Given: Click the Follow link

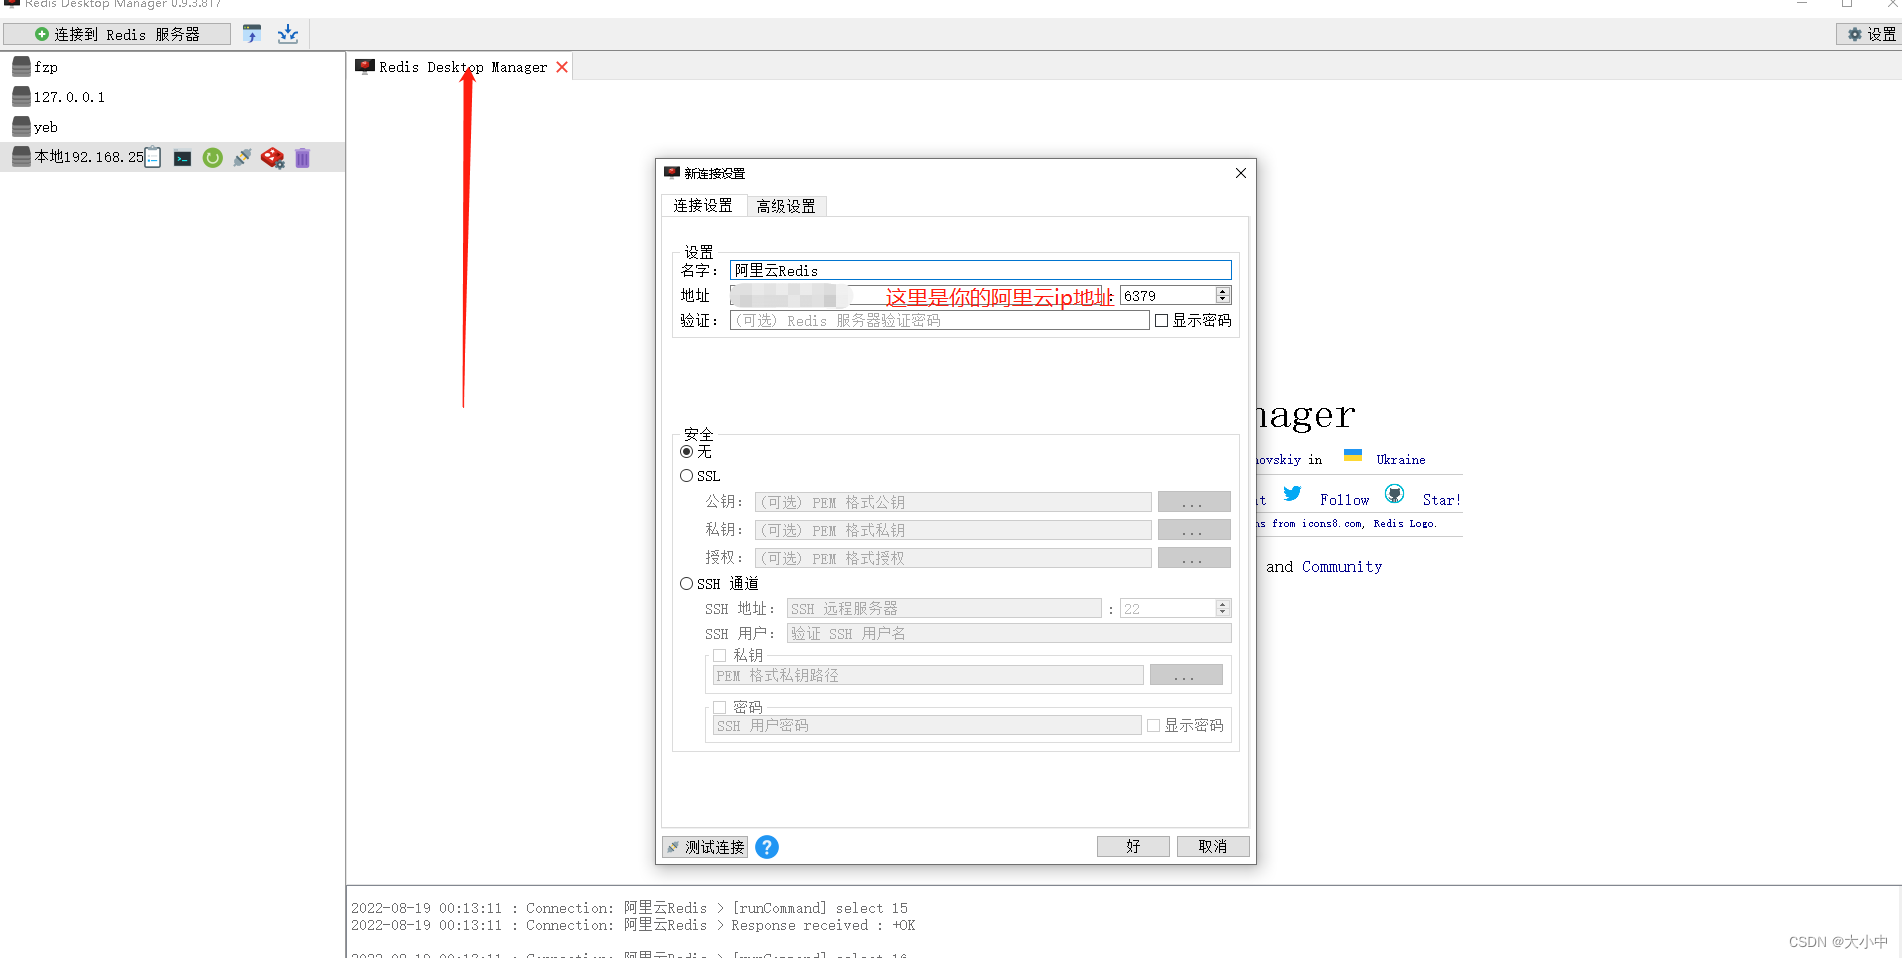Looking at the screenshot, I should [x=1344, y=500].
